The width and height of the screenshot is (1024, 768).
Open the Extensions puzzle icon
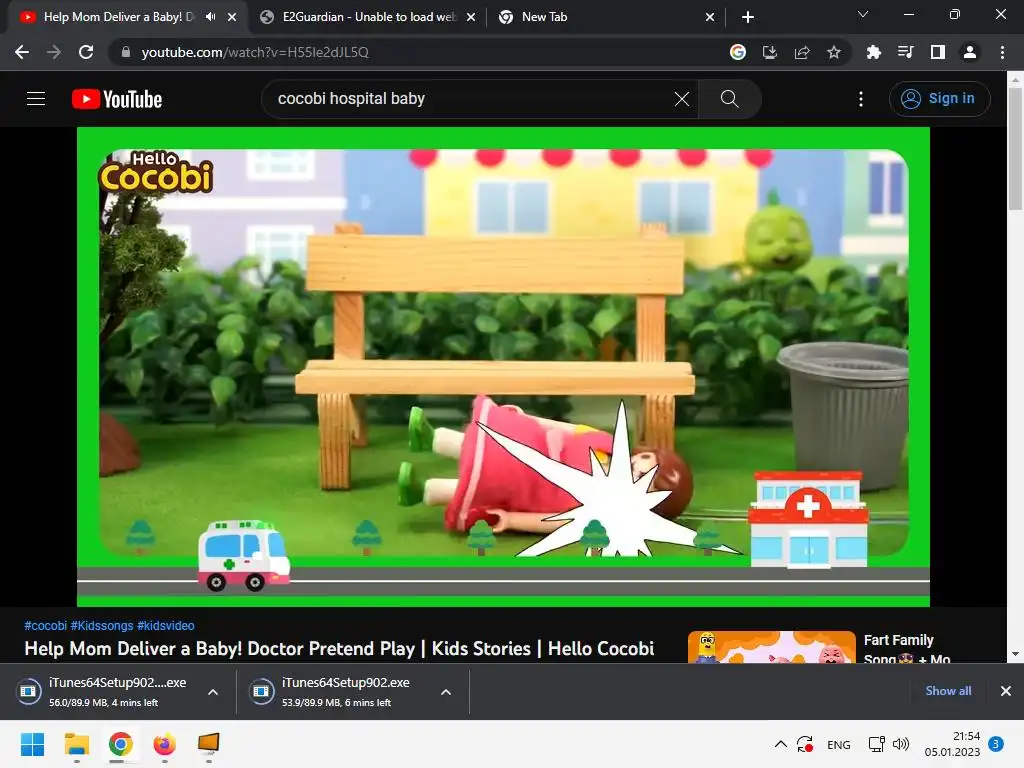point(873,52)
